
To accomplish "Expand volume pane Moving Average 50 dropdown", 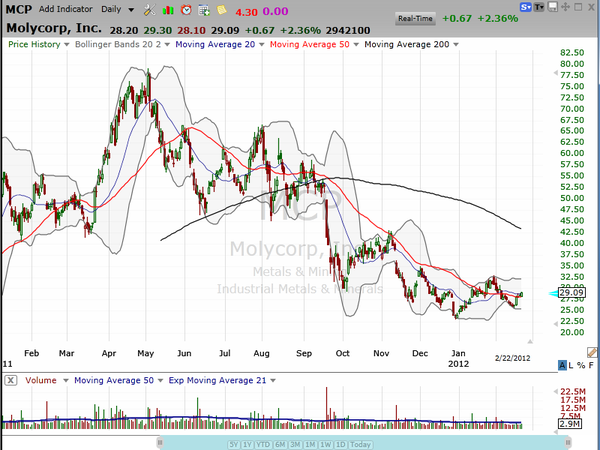I will tap(160, 381).
